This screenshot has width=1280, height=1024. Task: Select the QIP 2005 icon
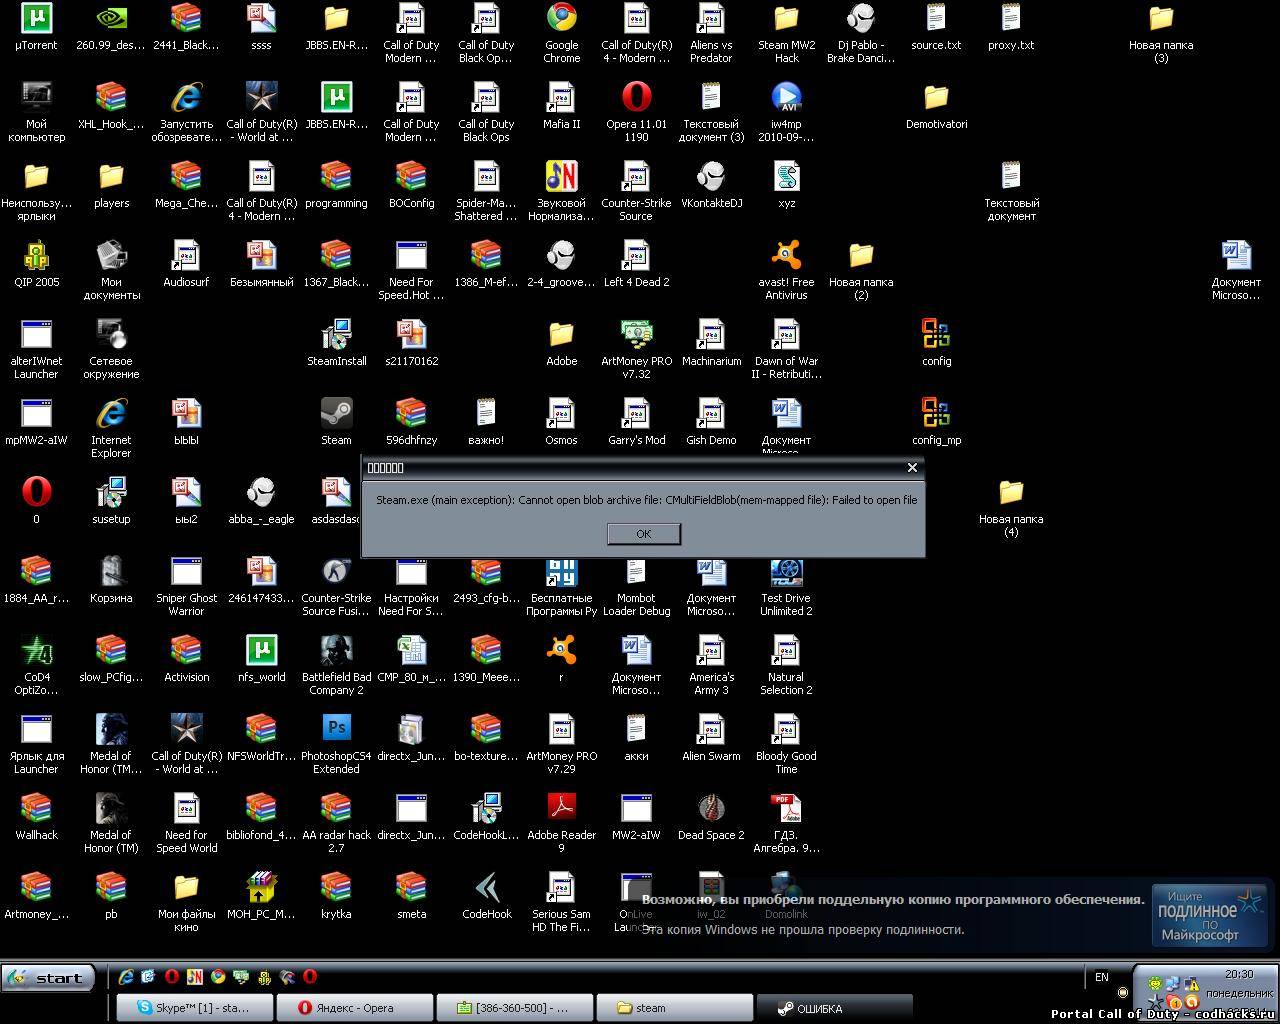click(x=36, y=264)
